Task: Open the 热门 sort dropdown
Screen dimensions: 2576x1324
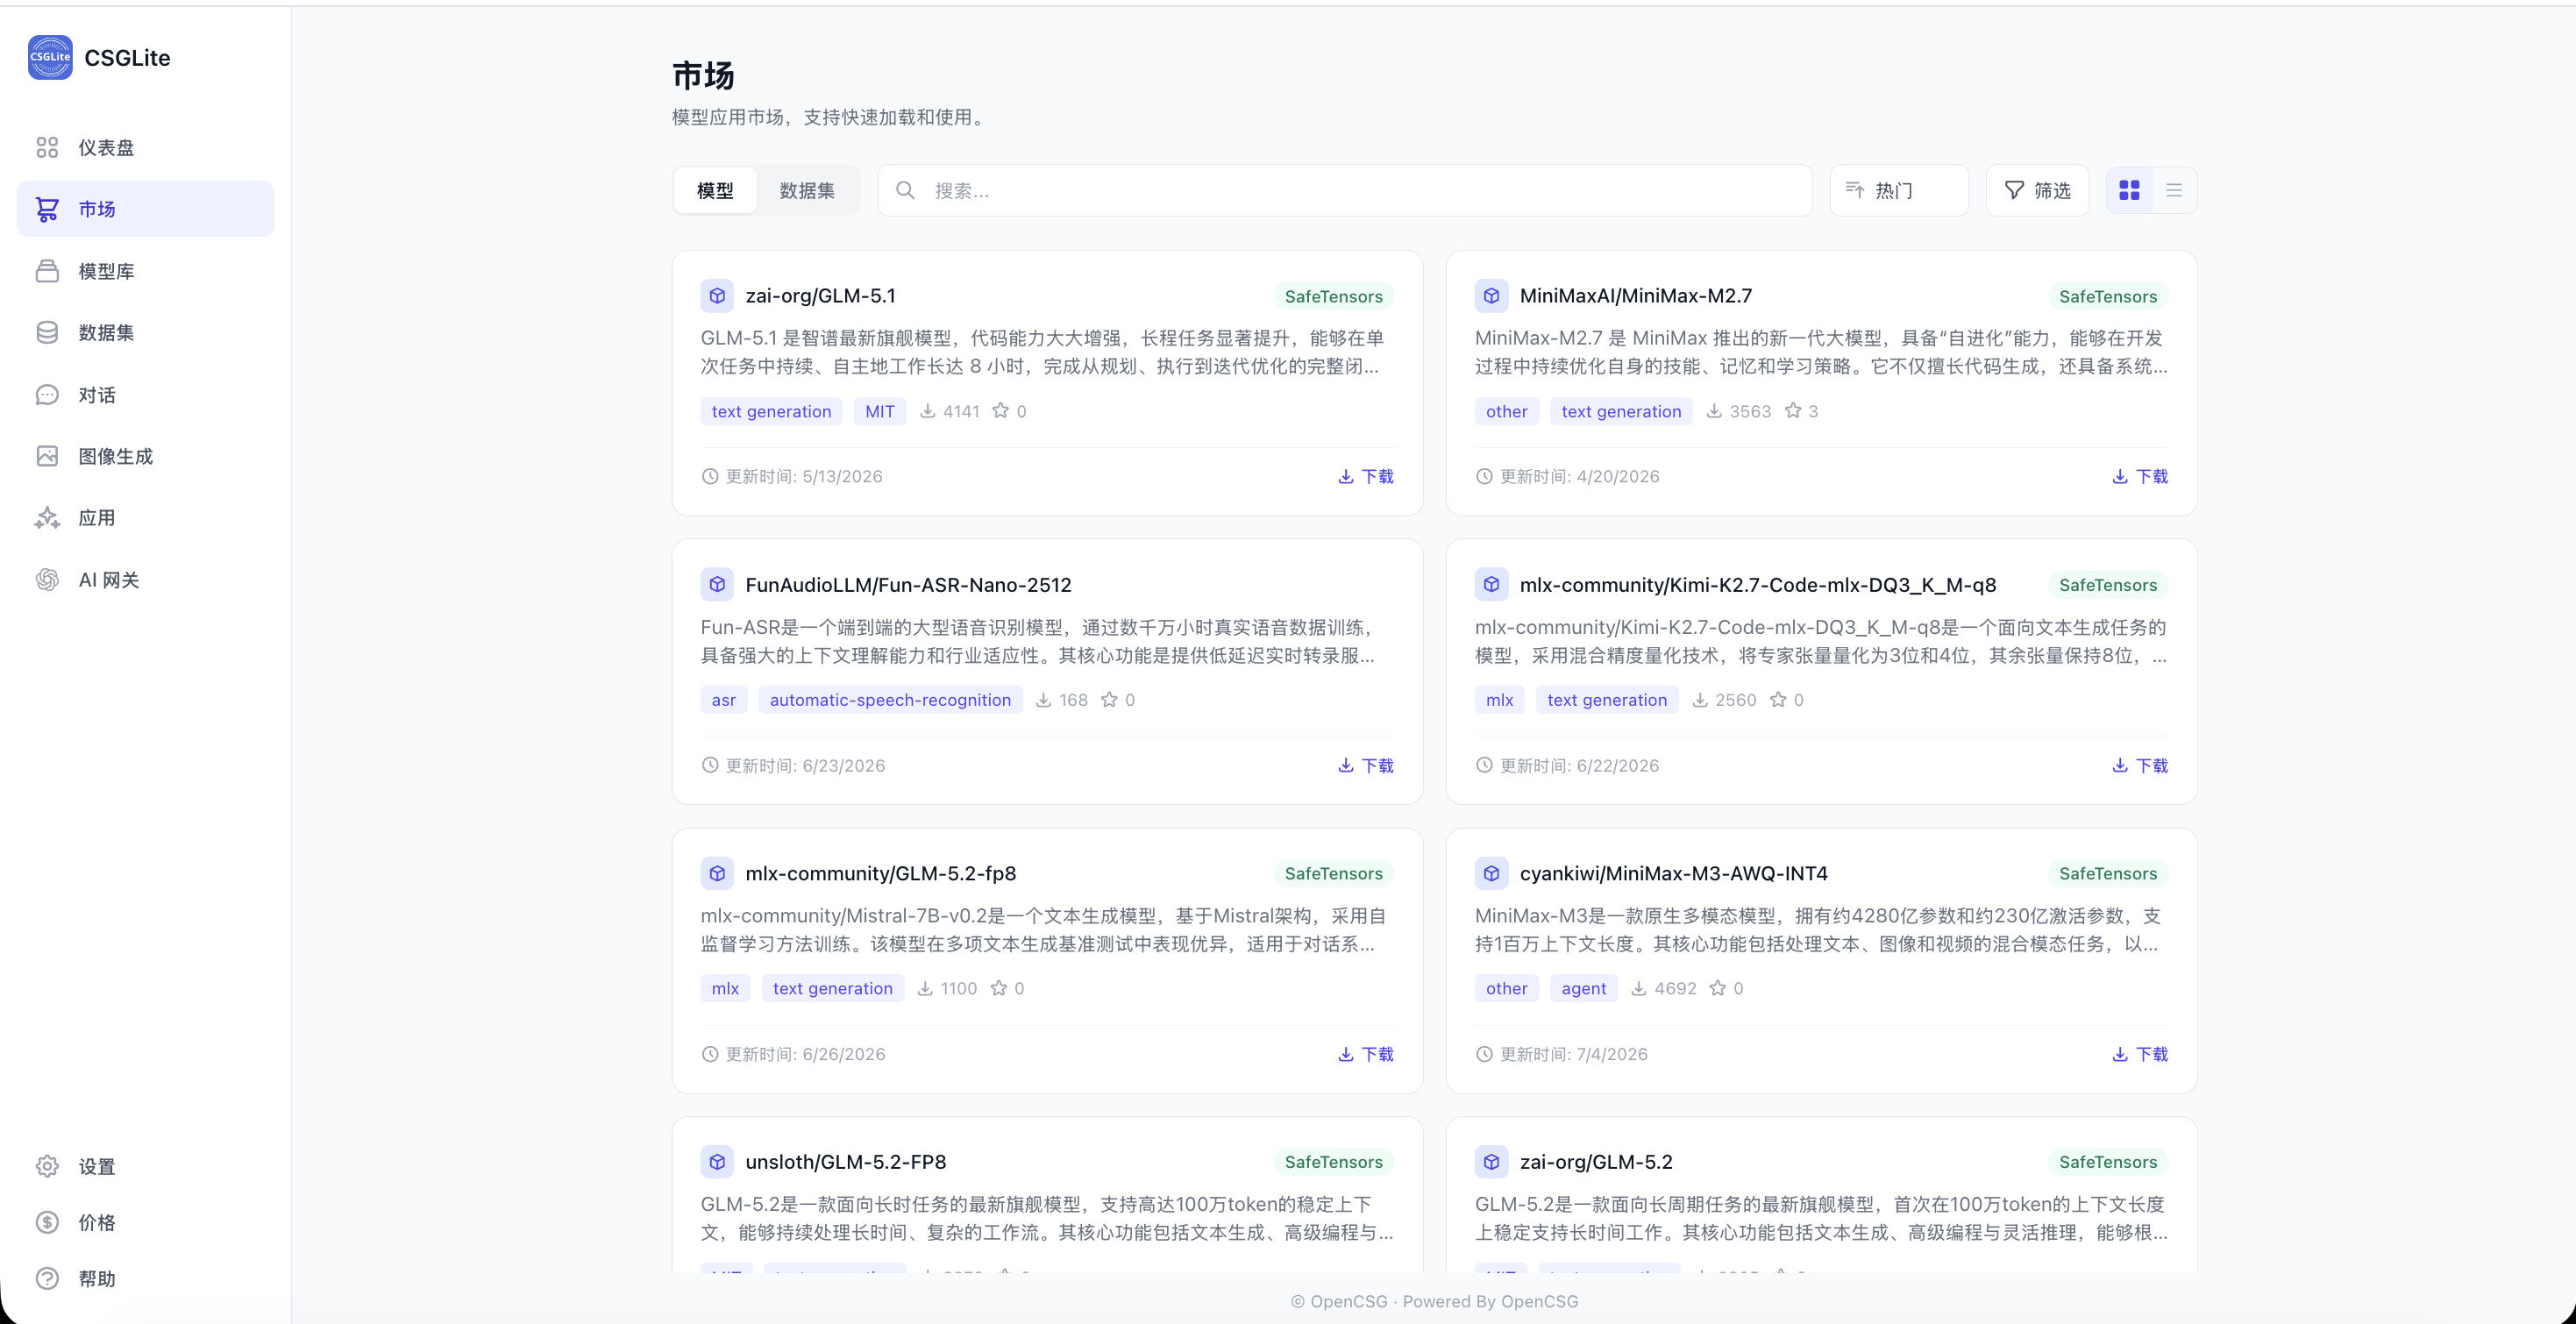Action: (x=1899, y=190)
